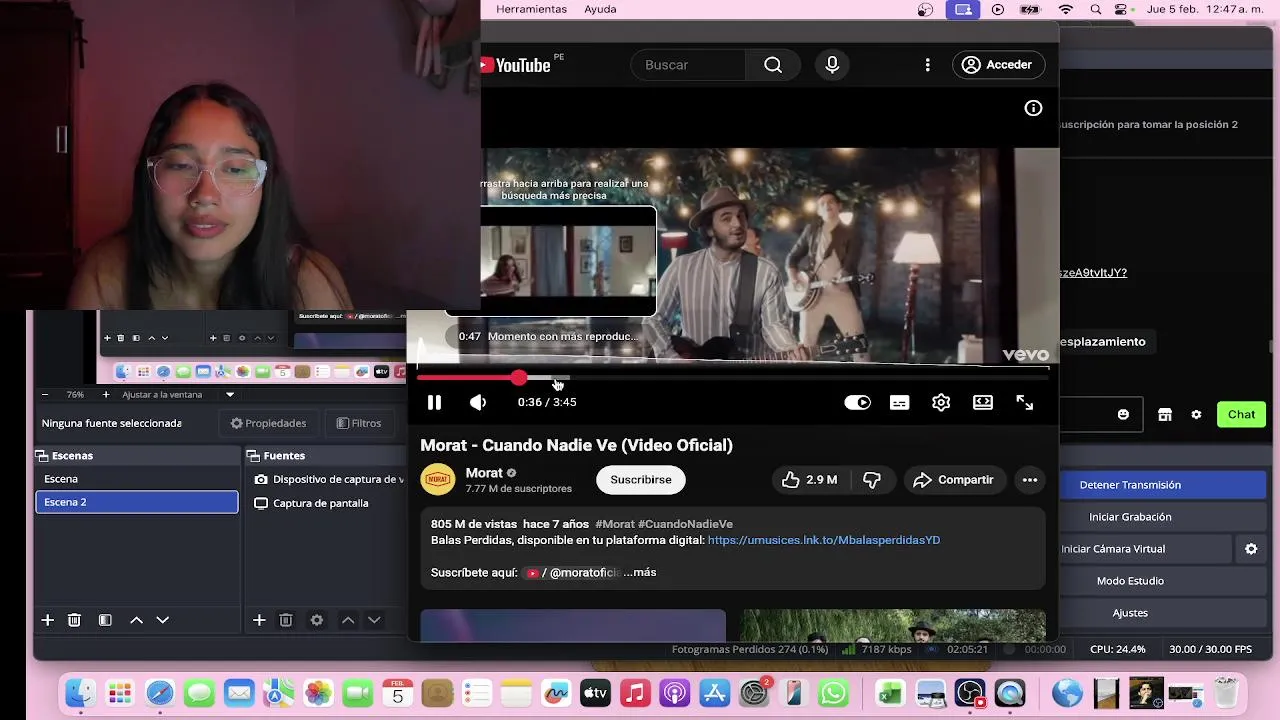
Task: Select Dispositivo de captura de video source
Action: (x=329, y=479)
